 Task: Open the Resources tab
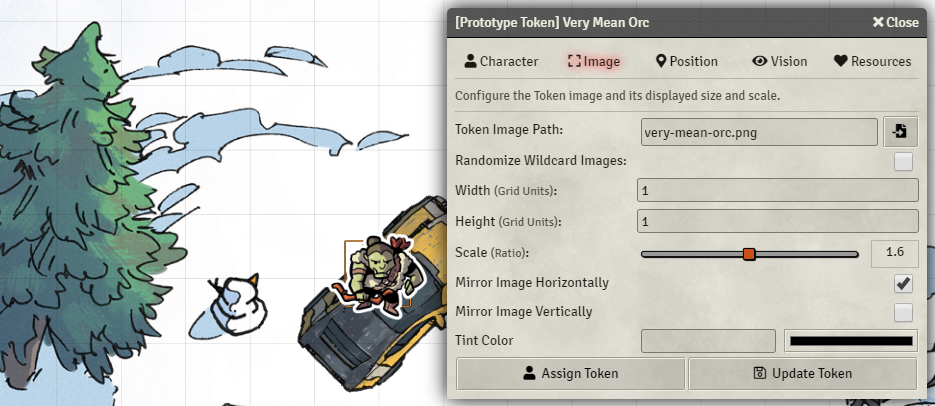pos(872,61)
